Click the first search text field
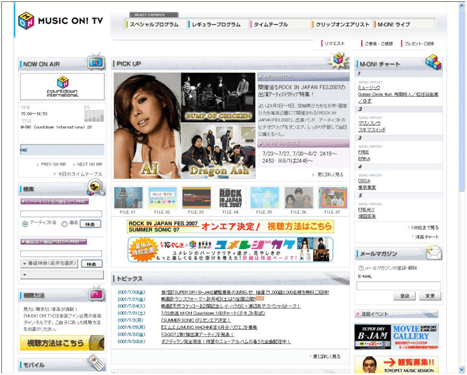This screenshot has height=375, width=467. coord(61,214)
